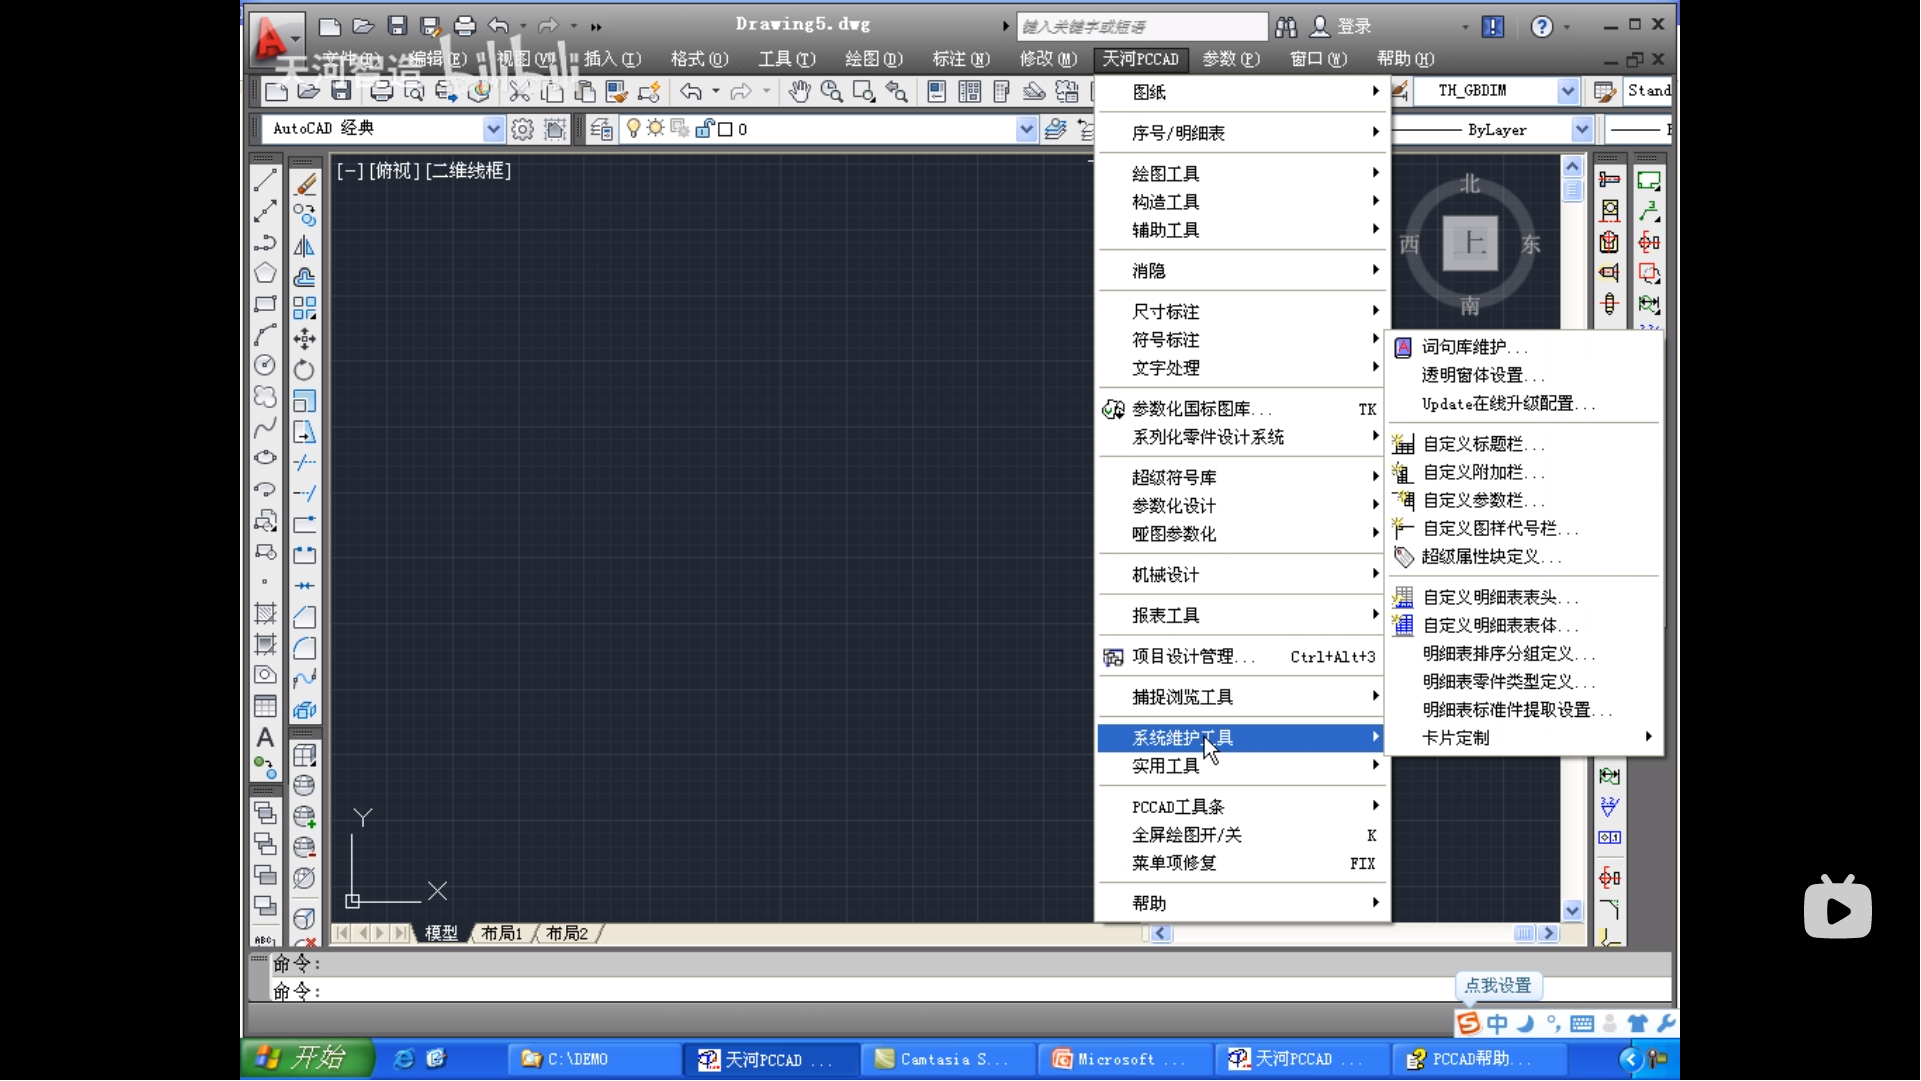Open the AutoCAD 经典 workspace dropdown
Screen dimensions: 1921x1081
(493, 129)
